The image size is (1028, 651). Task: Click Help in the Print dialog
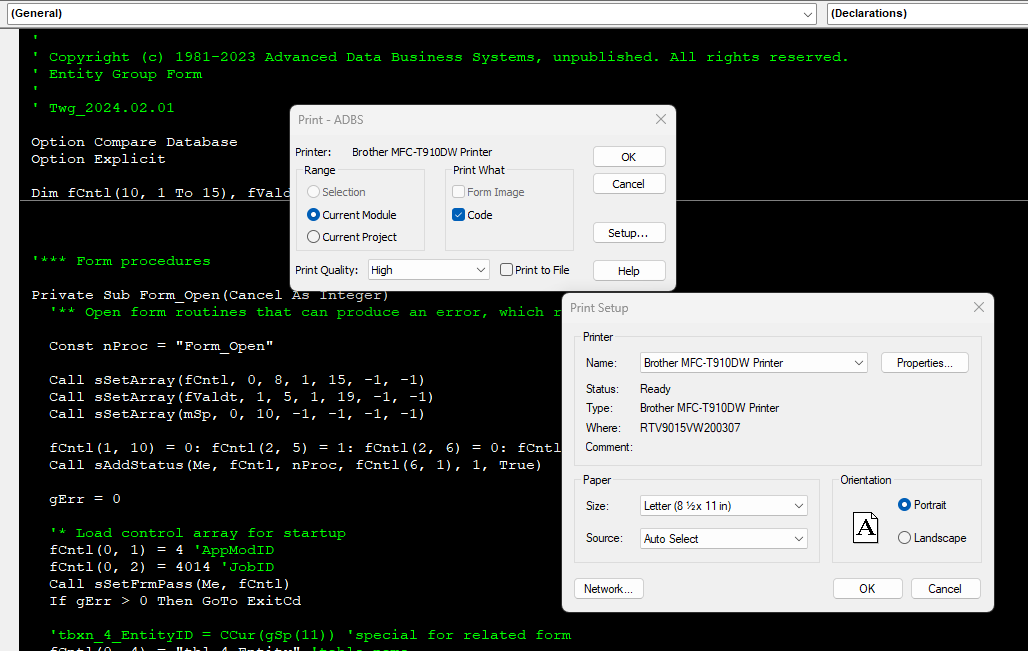coord(628,271)
